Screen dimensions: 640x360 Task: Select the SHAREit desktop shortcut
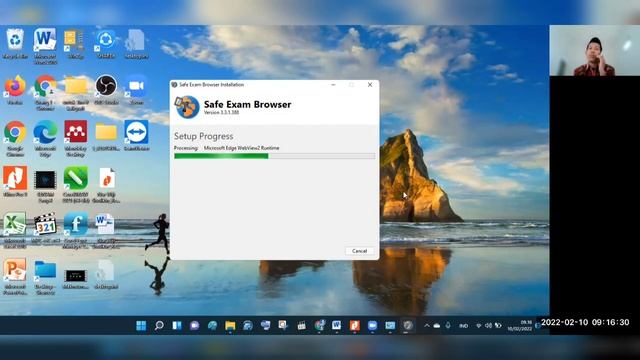(x=106, y=44)
